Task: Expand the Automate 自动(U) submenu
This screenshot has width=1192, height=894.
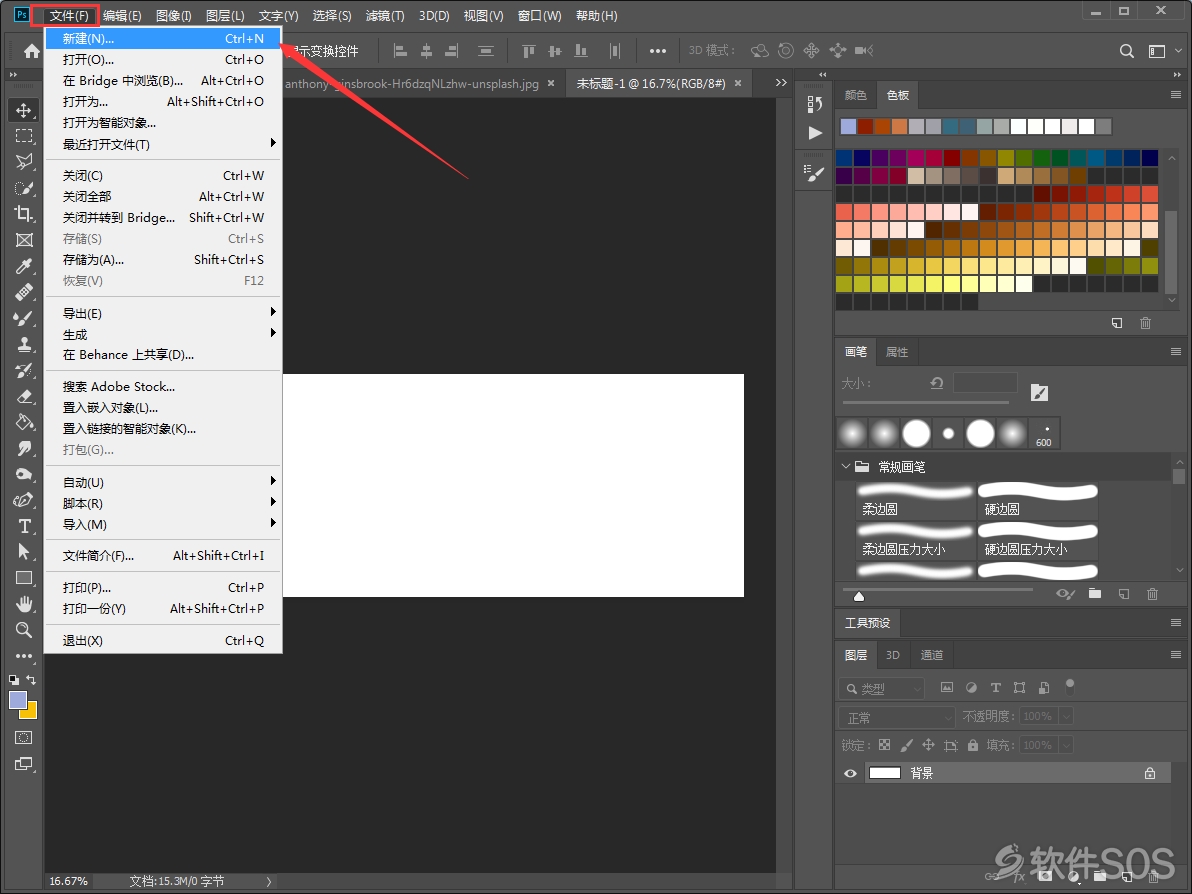Action: pos(163,482)
